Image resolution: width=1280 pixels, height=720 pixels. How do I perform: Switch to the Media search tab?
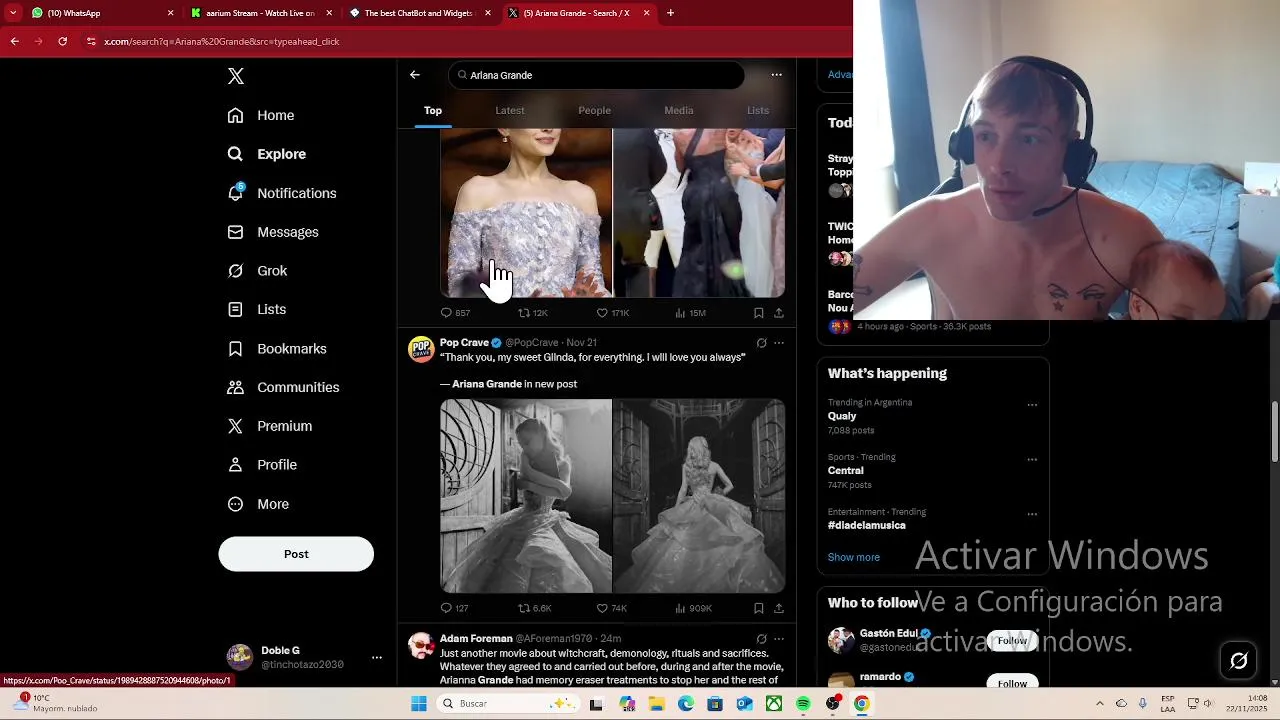678,110
